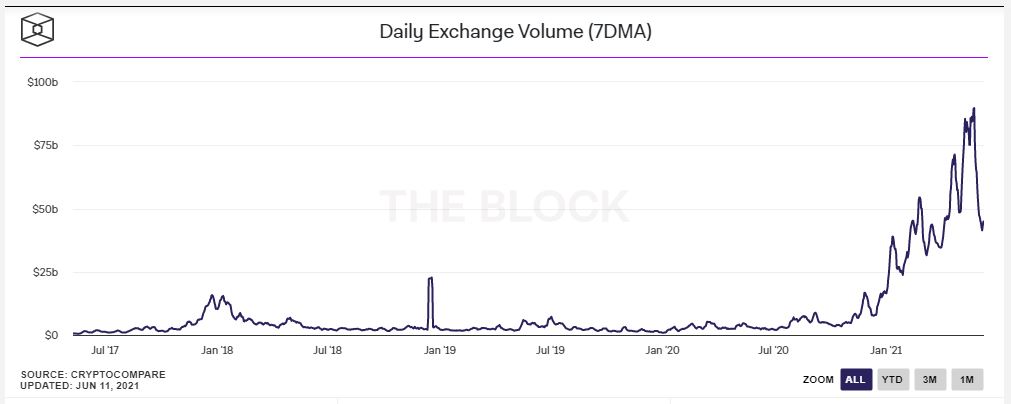Set chart zoom to 1M
The image size is (1011, 404).
(x=966, y=379)
